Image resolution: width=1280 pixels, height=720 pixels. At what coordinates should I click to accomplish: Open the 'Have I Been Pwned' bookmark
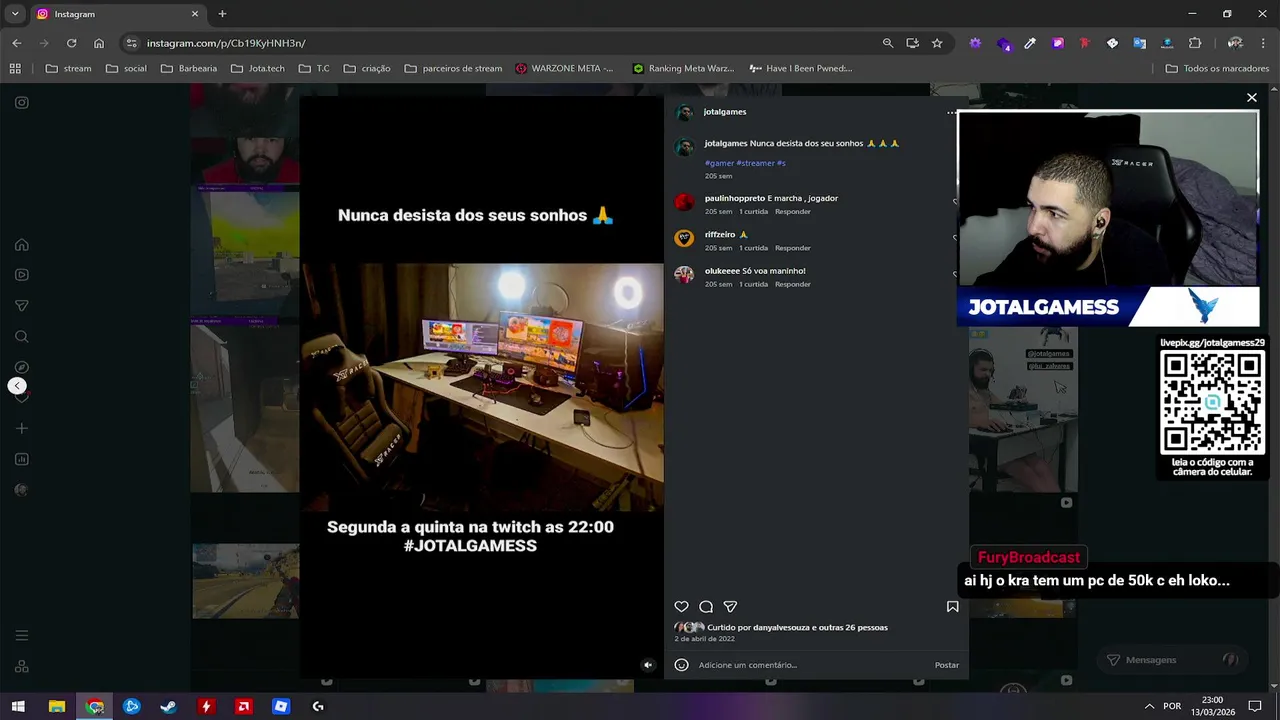point(800,68)
